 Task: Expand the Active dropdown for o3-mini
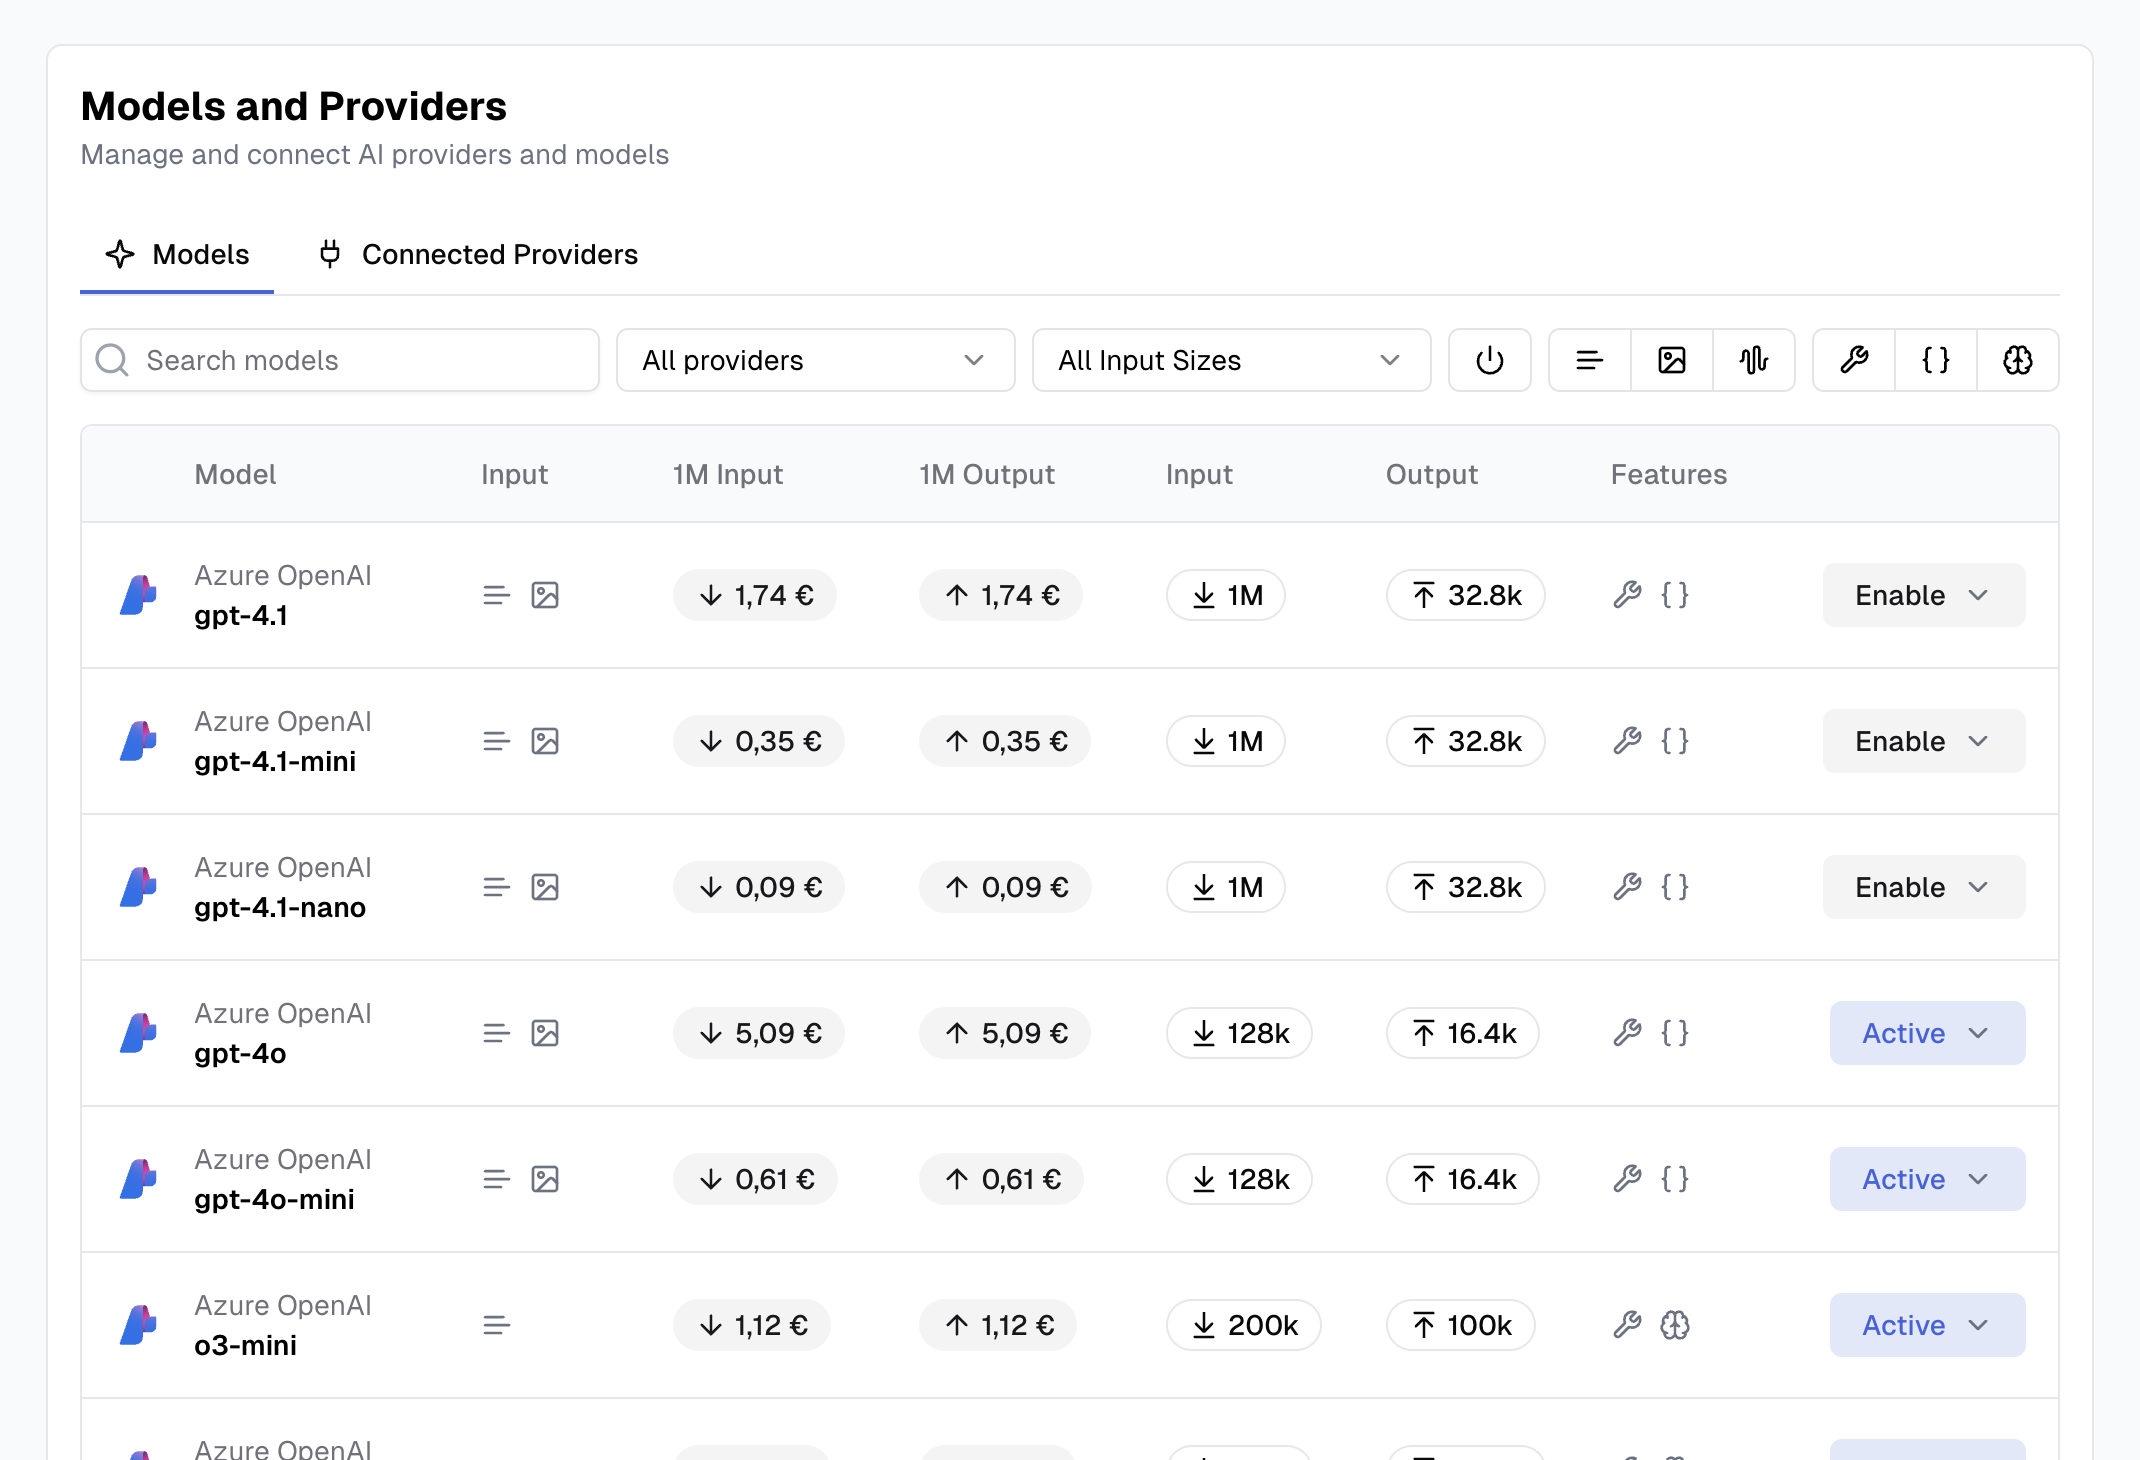pos(1926,1325)
